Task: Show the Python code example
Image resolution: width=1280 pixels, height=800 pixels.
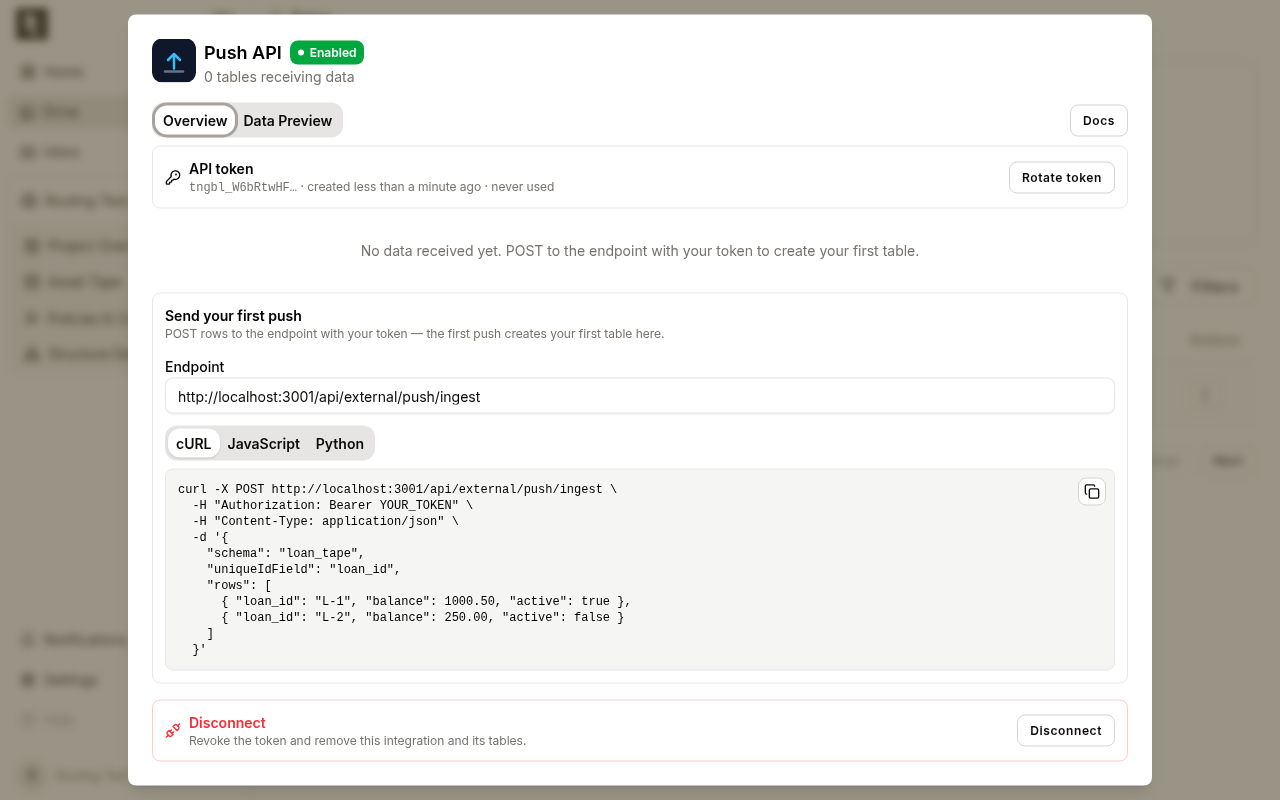Action: pyautogui.click(x=340, y=444)
